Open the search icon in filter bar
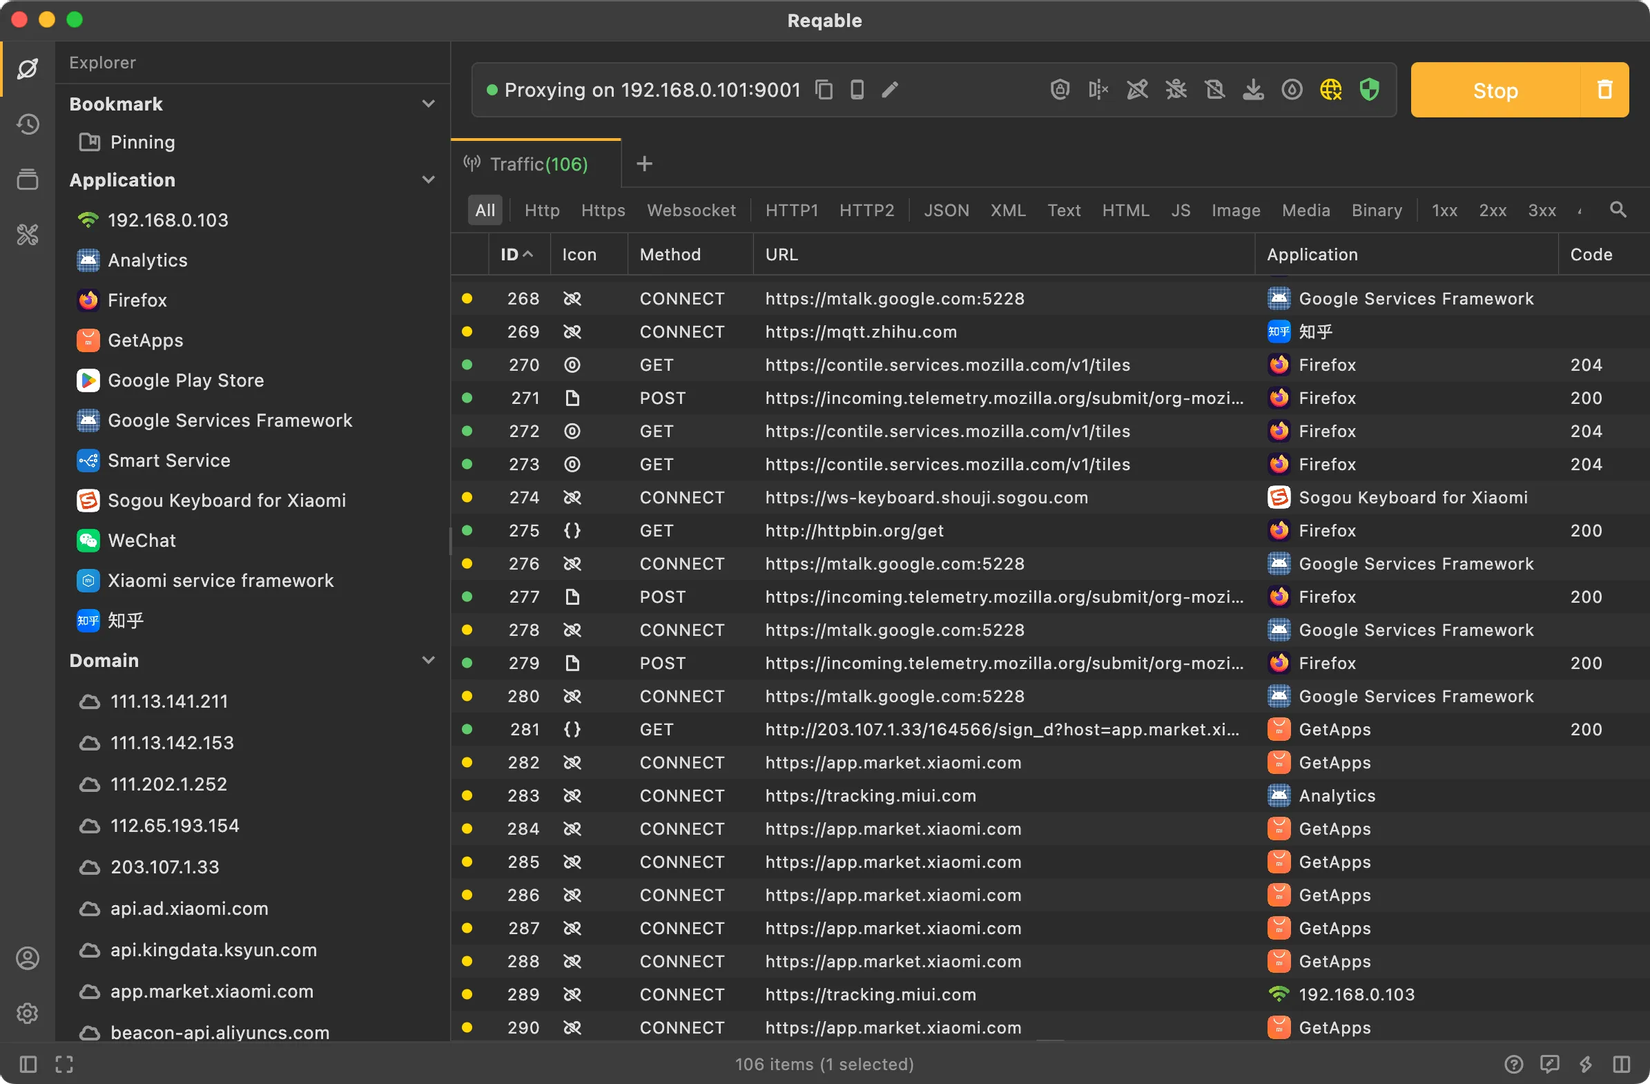 click(1618, 210)
